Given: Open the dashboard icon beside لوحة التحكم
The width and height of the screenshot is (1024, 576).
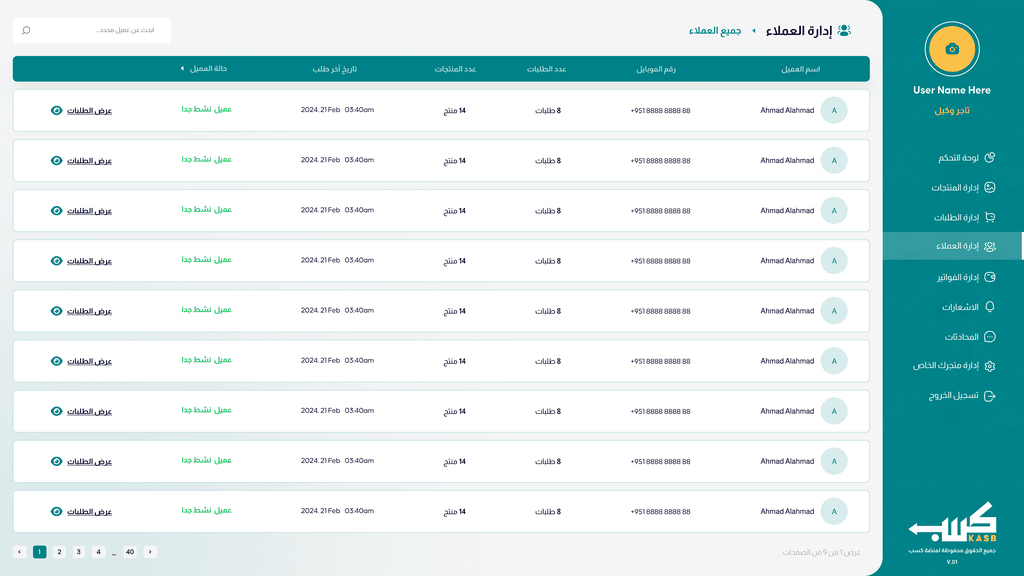Looking at the screenshot, I should [x=990, y=157].
